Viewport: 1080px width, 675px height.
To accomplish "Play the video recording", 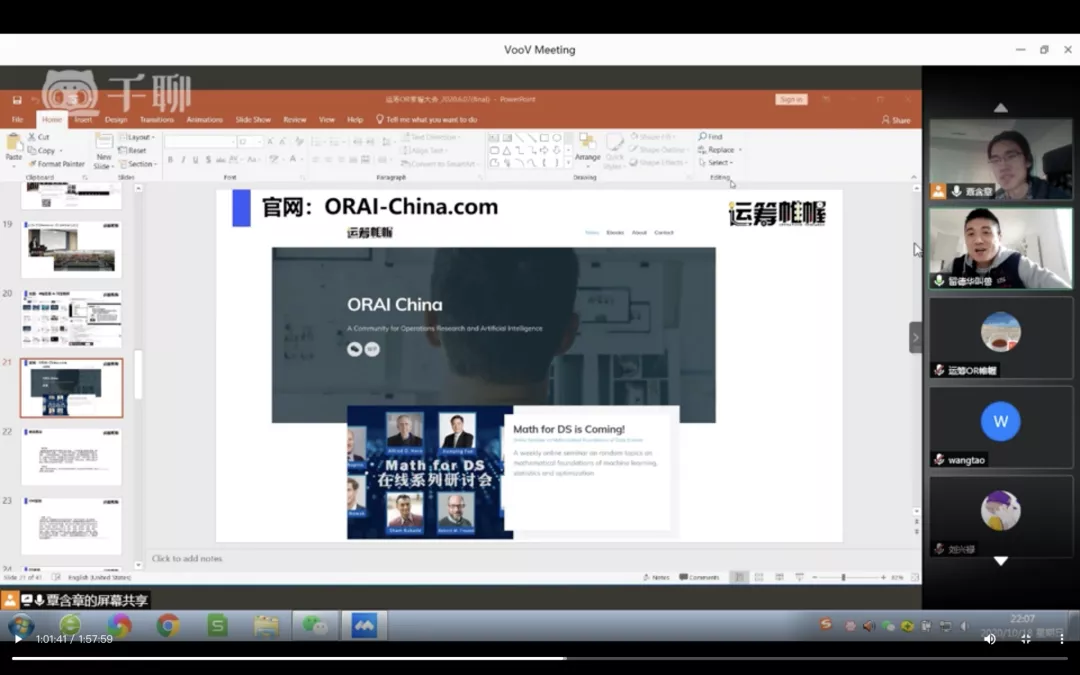I will click(x=18, y=638).
